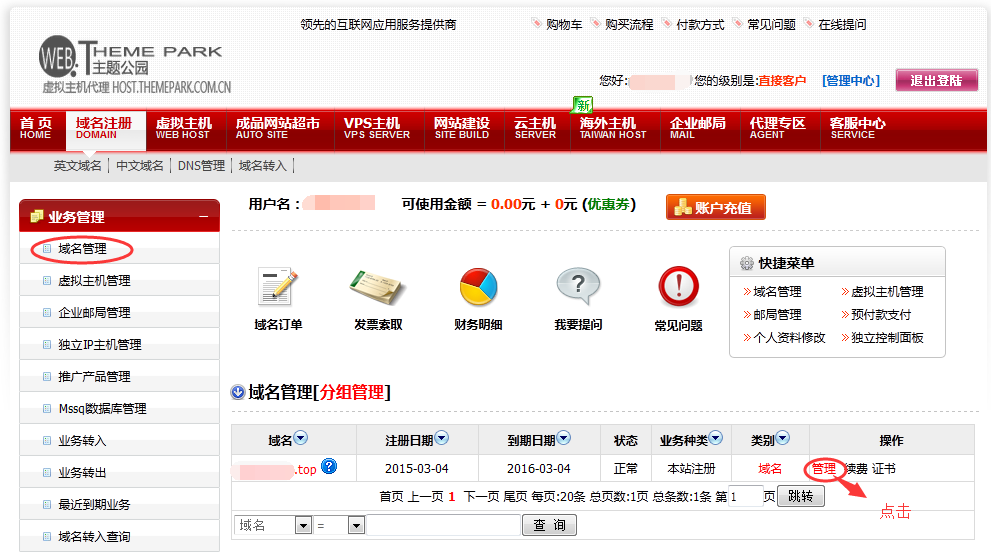Click the 我要提问 question bubble icon
991x552 pixels.
[578, 287]
